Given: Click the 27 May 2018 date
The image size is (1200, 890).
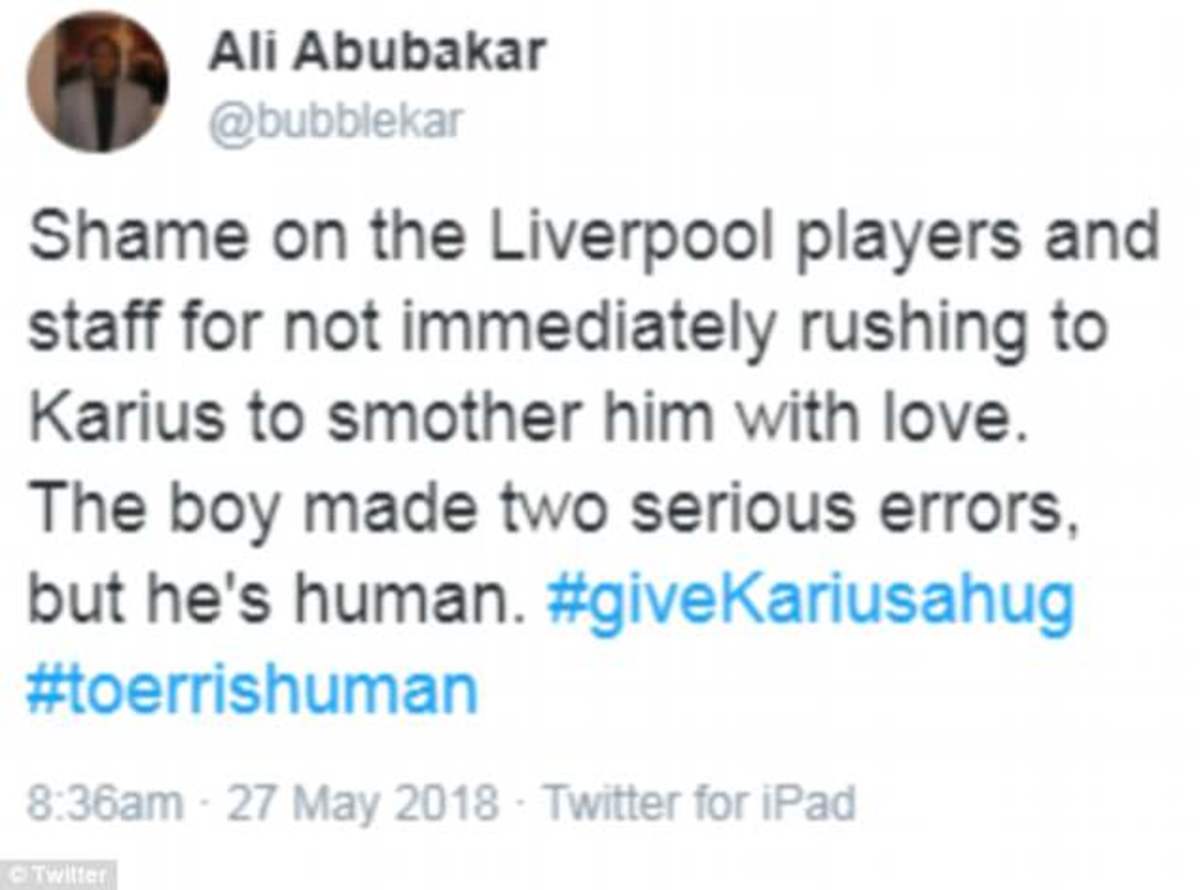Looking at the screenshot, I should (x=362, y=801).
